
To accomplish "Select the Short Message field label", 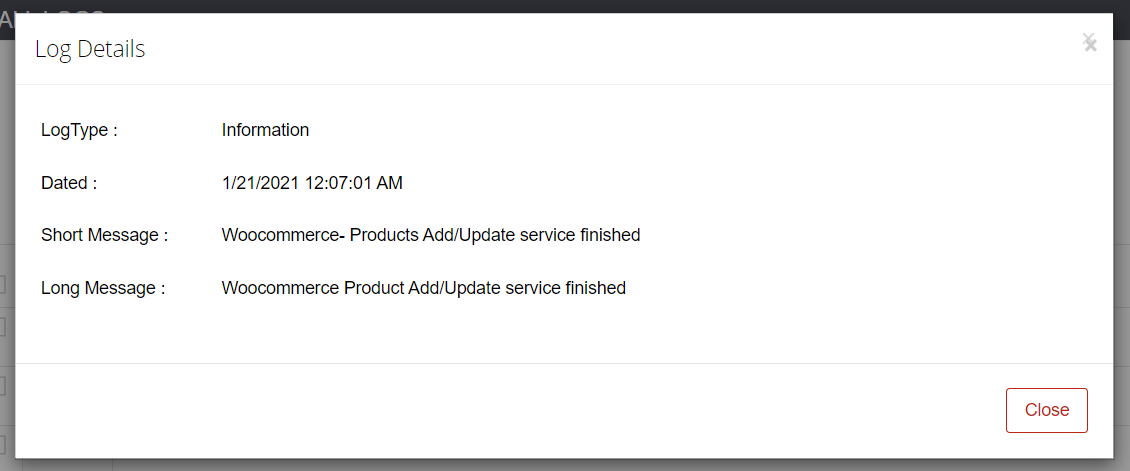I will coord(104,236).
